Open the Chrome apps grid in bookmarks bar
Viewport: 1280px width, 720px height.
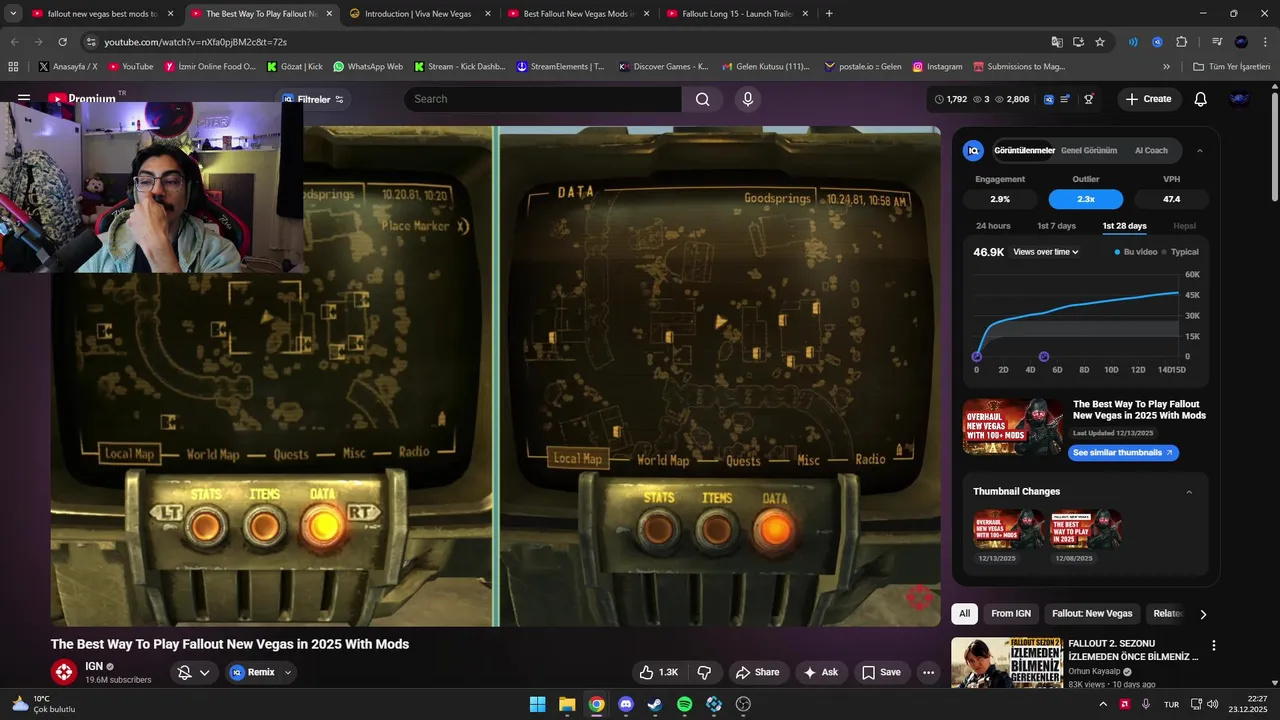(13, 67)
